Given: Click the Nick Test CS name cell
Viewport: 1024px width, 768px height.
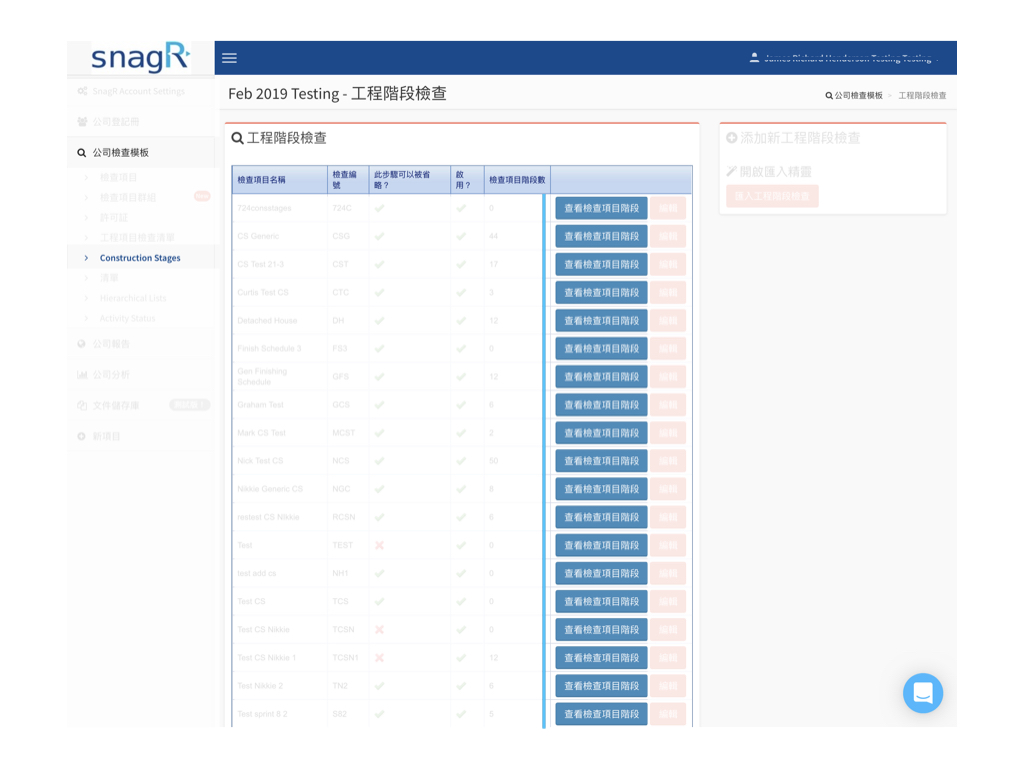Looking at the screenshot, I should 280,461.
